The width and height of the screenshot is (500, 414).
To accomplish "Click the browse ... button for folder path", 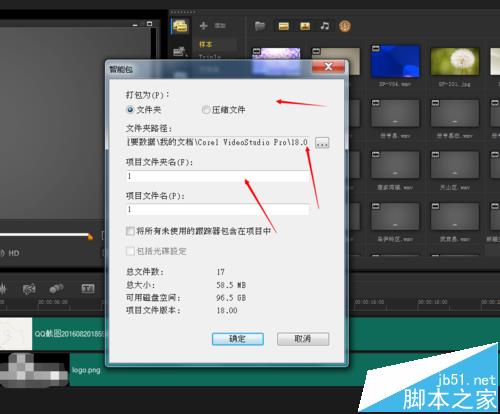I will 322,143.
